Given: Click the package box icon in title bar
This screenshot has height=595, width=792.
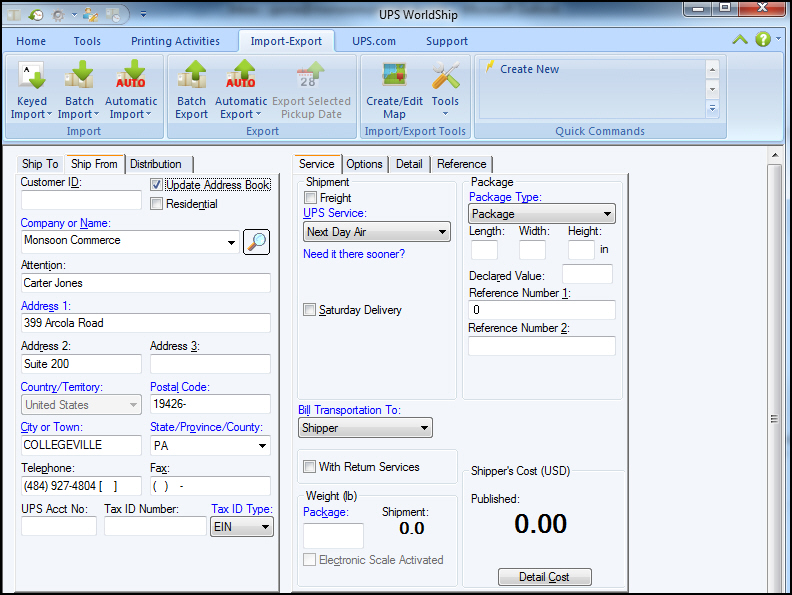Looking at the screenshot, I should [13, 15].
